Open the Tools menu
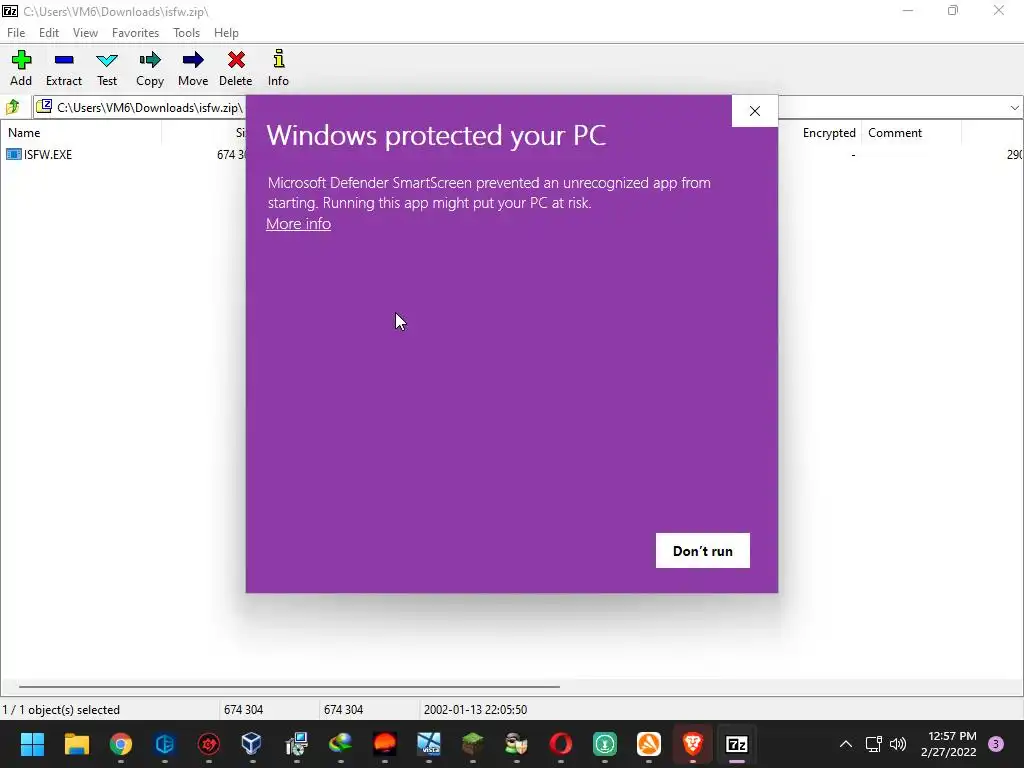The height and width of the screenshot is (768, 1024). coord(186,33)
